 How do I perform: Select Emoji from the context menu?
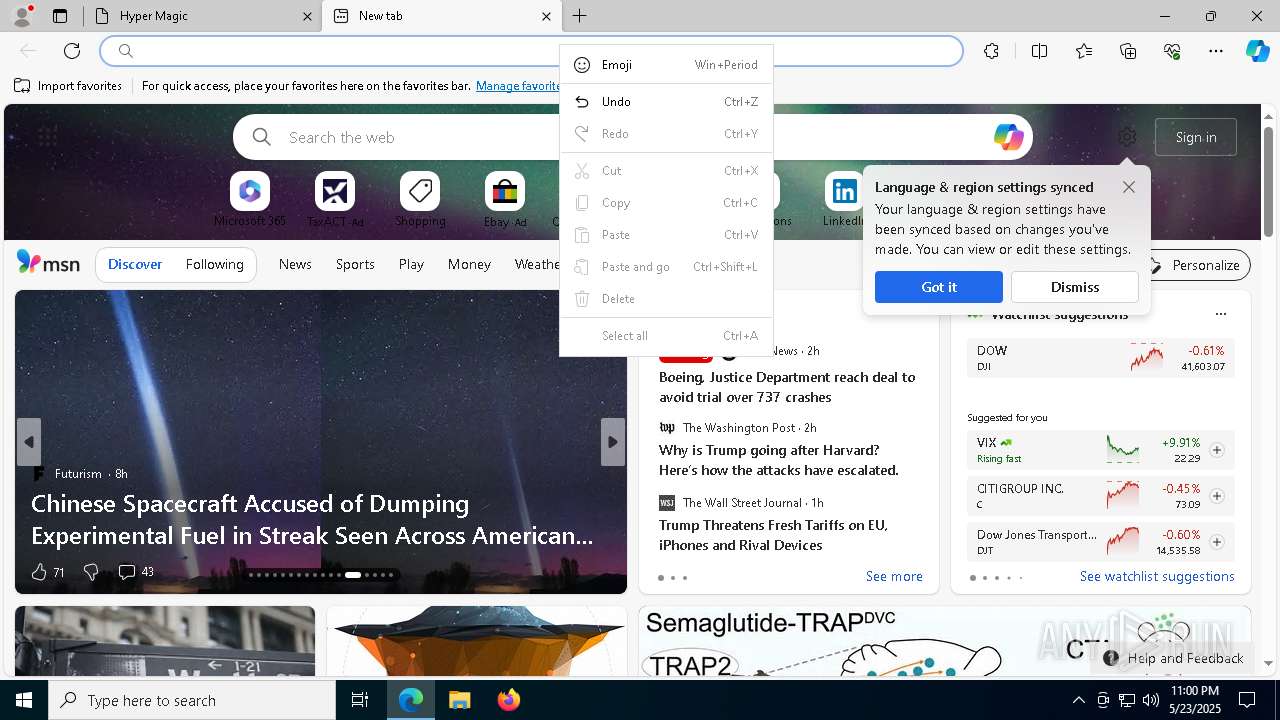[x=666, y=65]
